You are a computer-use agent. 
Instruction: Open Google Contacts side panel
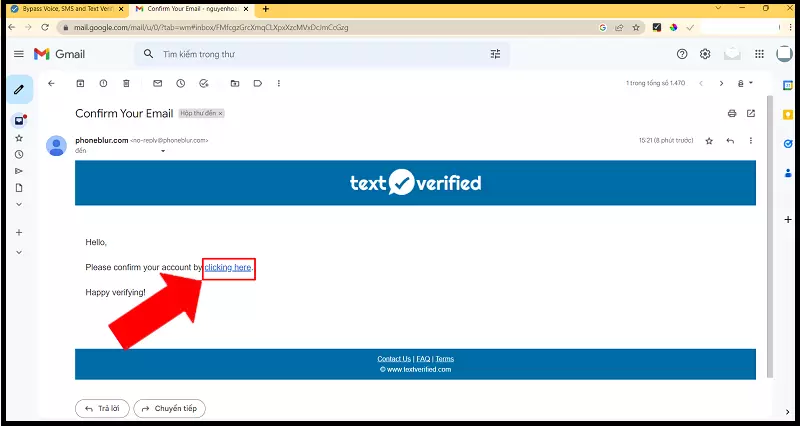click(x=788, y=173)
